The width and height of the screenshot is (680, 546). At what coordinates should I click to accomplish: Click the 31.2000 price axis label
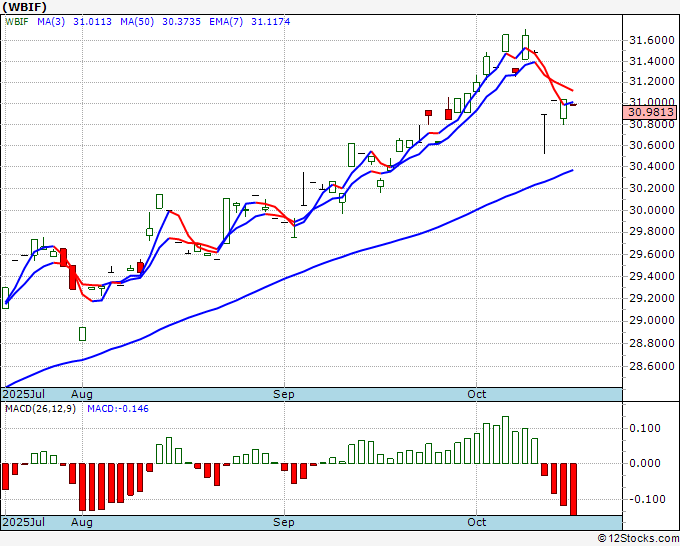pyautogui.click(x=652, y=82)
